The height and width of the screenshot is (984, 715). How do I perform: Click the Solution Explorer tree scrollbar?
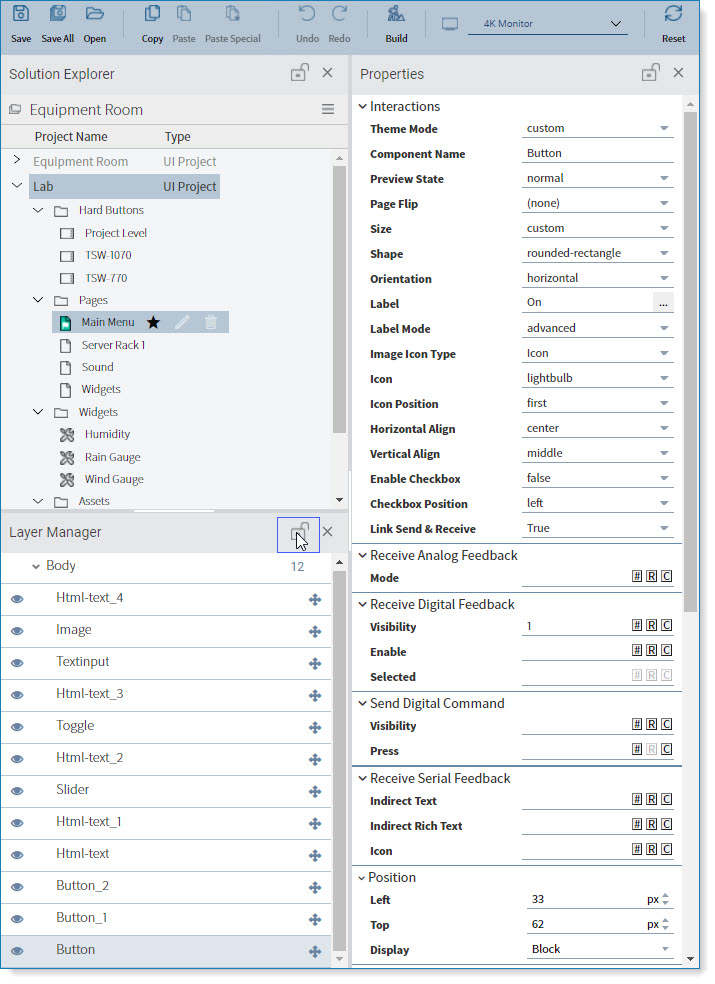click(339, 299)
